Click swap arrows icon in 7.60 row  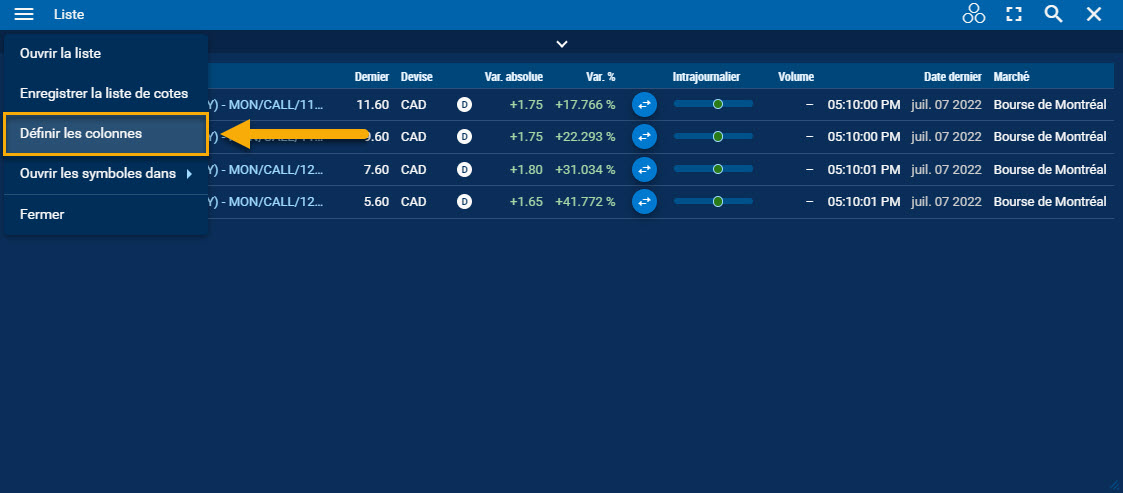[644, 170]
